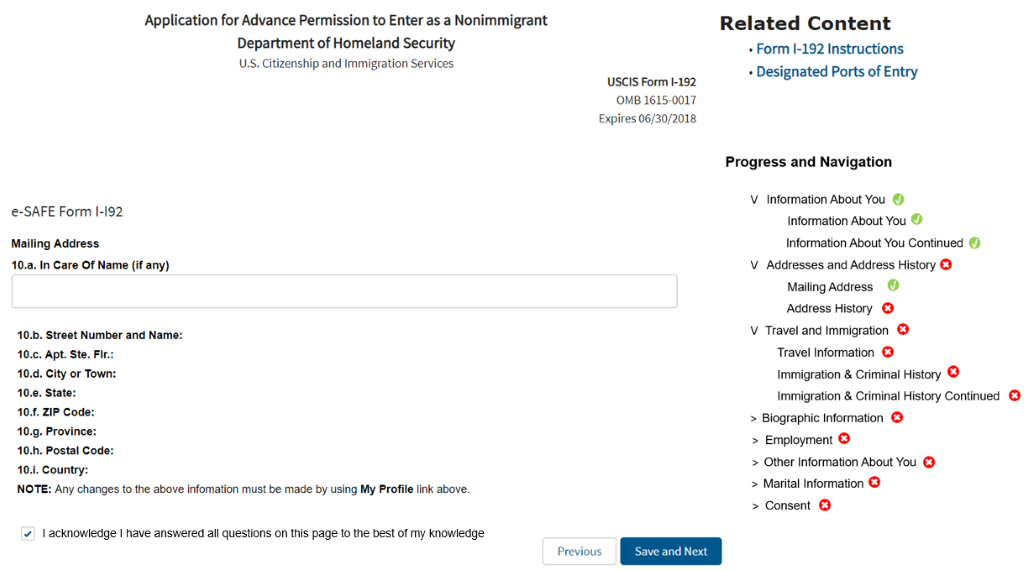The width and height of the screenshot is (1024, 571).
Task: Collapse the Travel and Immigration section
Action: pos(754,331)
